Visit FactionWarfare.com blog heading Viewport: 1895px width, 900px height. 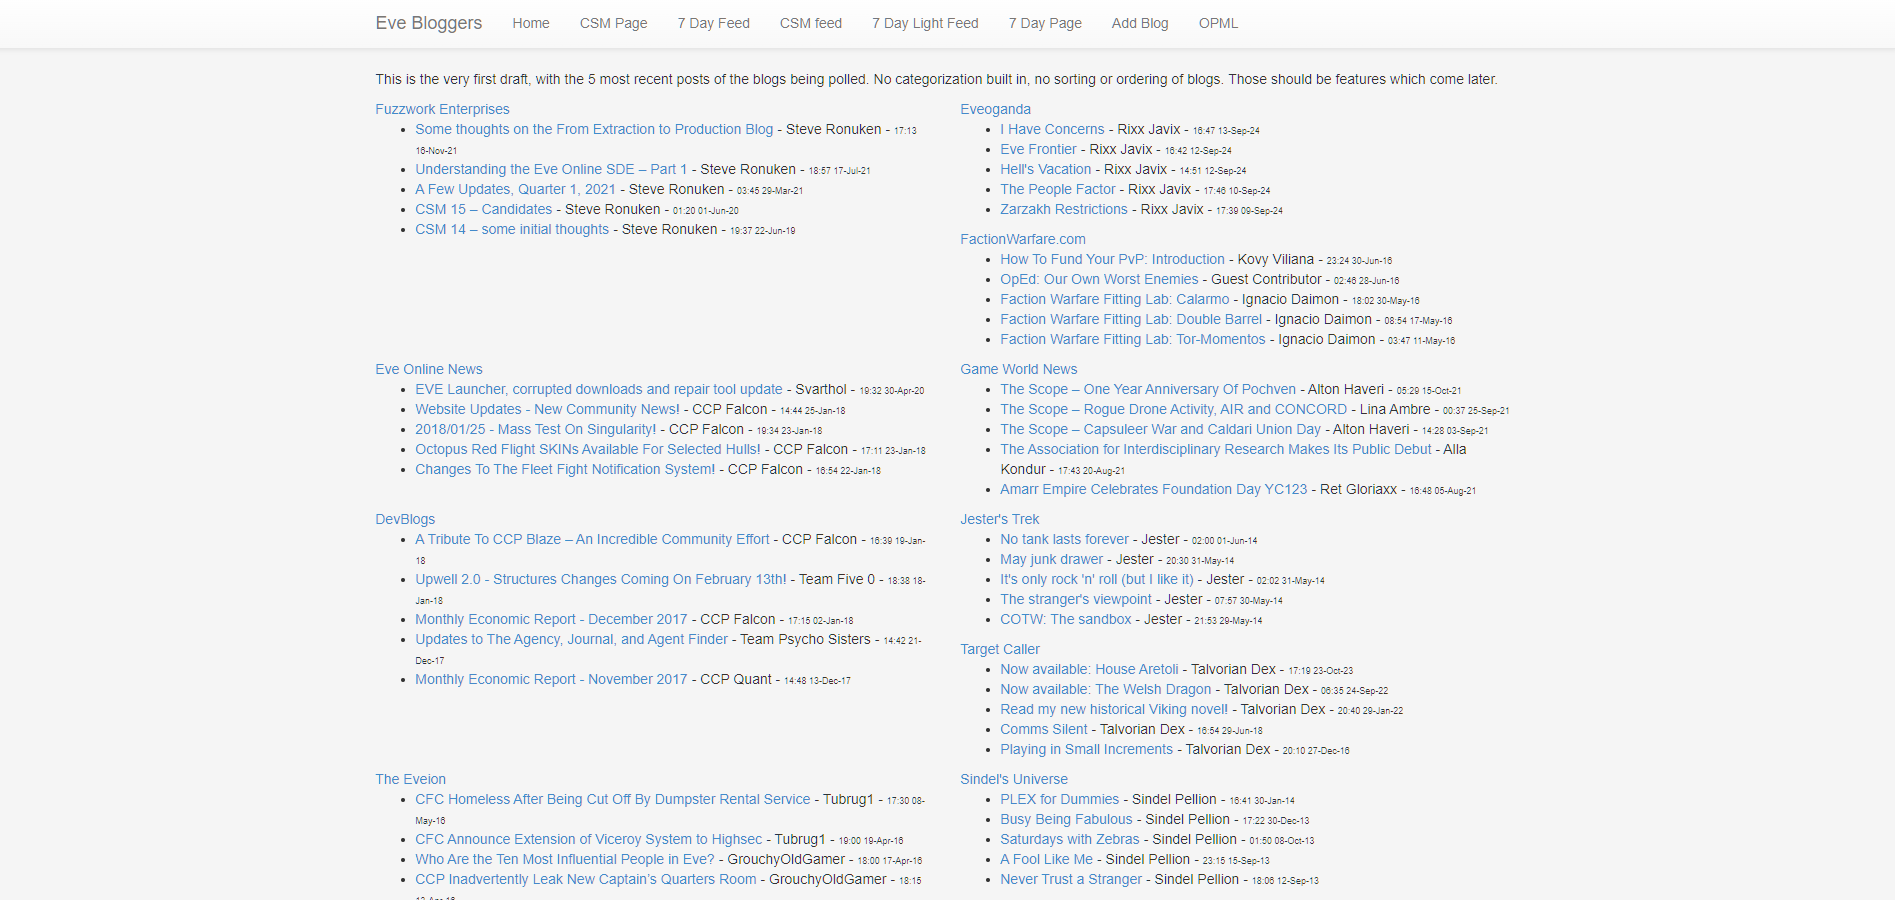pyautogui.click(x=1022, y=239)
